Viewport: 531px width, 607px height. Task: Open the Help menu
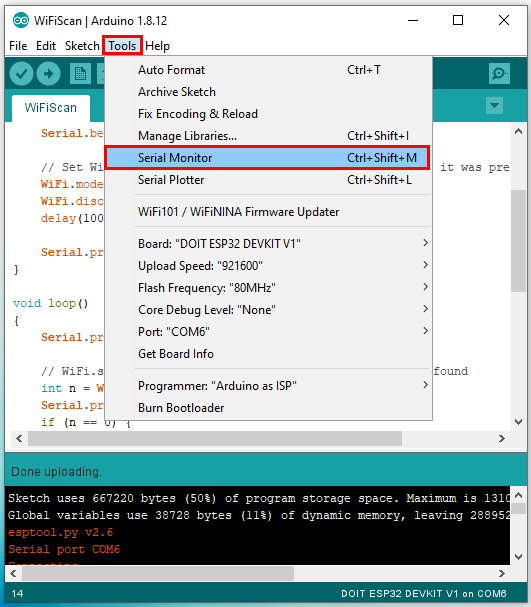point(158,46)
